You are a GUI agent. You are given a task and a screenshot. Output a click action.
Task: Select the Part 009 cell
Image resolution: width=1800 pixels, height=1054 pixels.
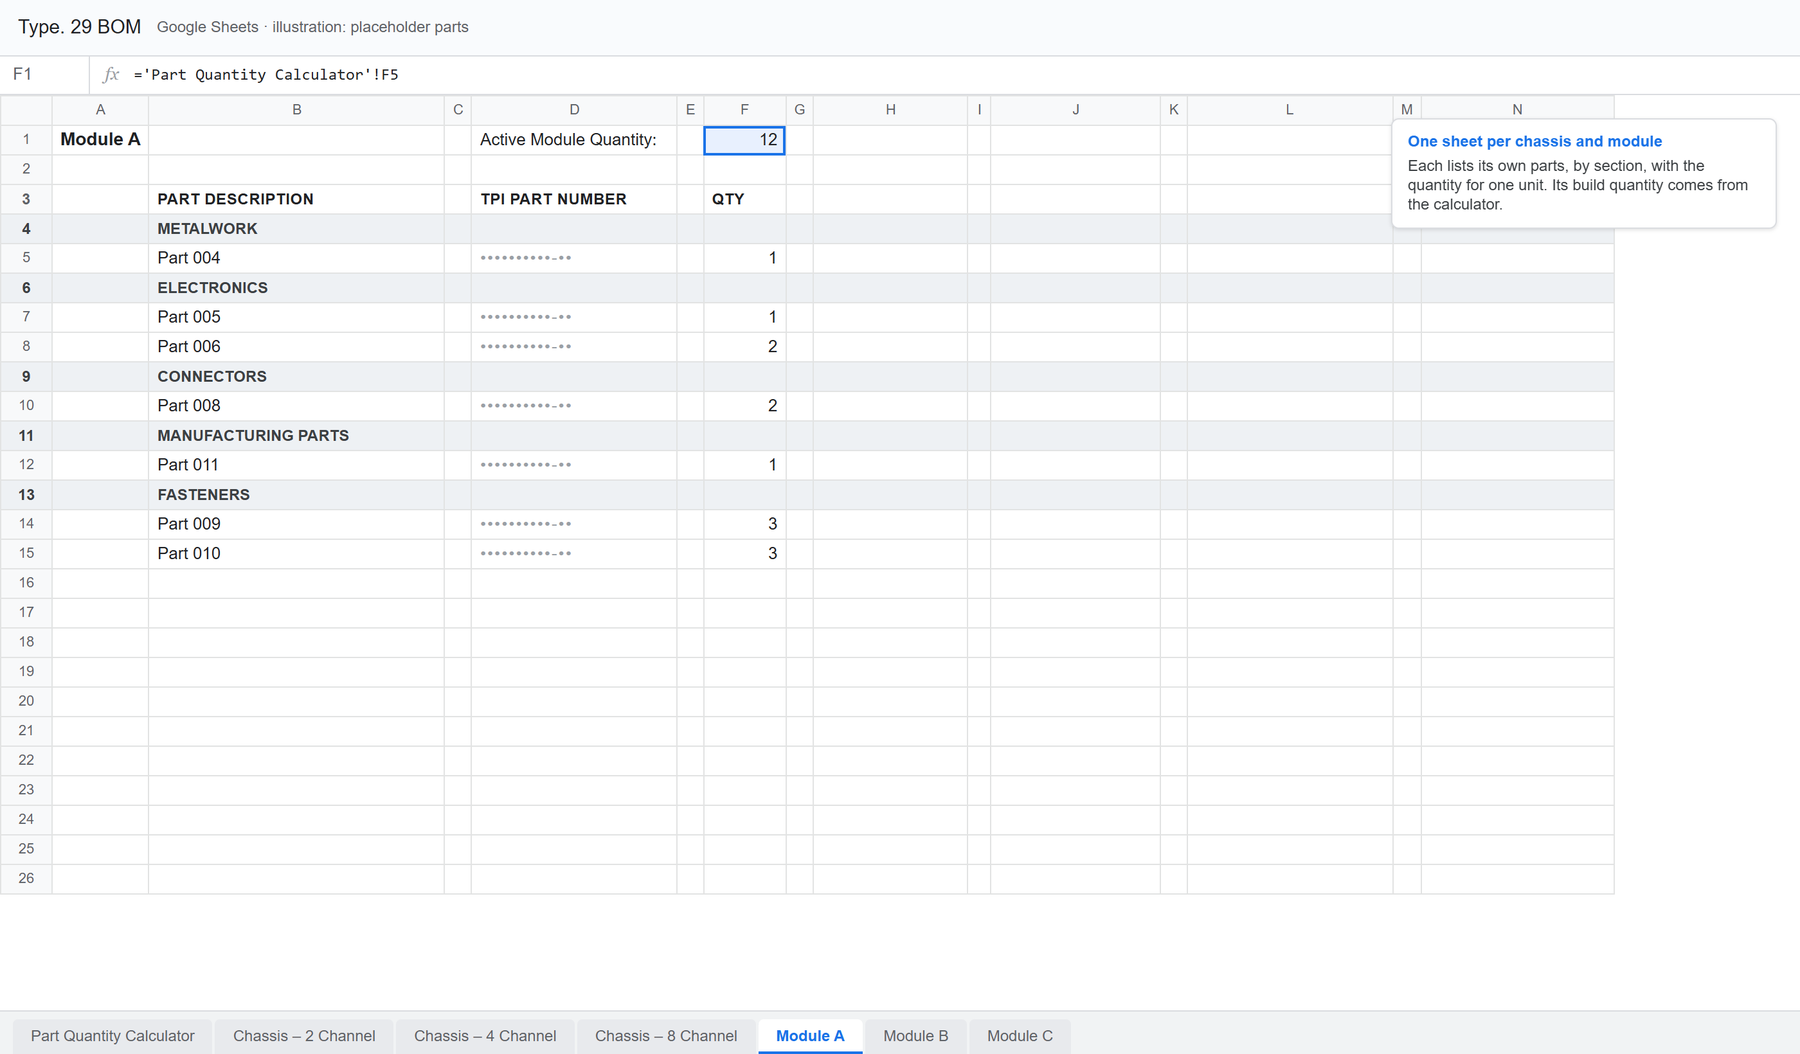pos(296,524)
